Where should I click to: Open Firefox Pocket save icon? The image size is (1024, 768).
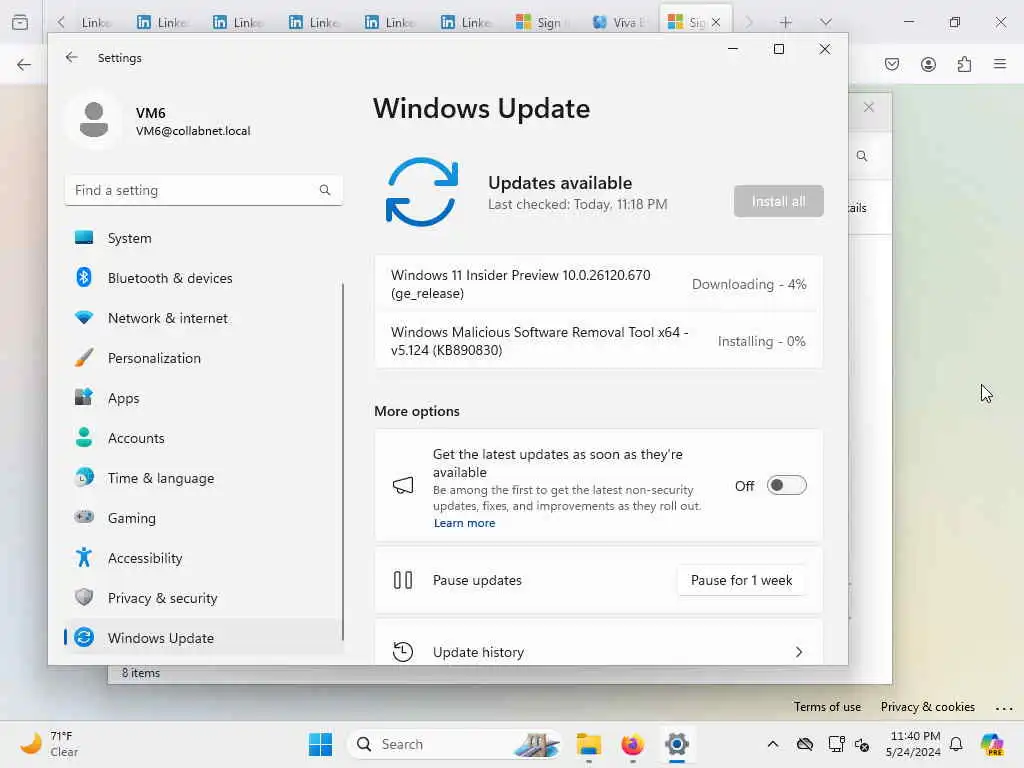coord(892,64)
